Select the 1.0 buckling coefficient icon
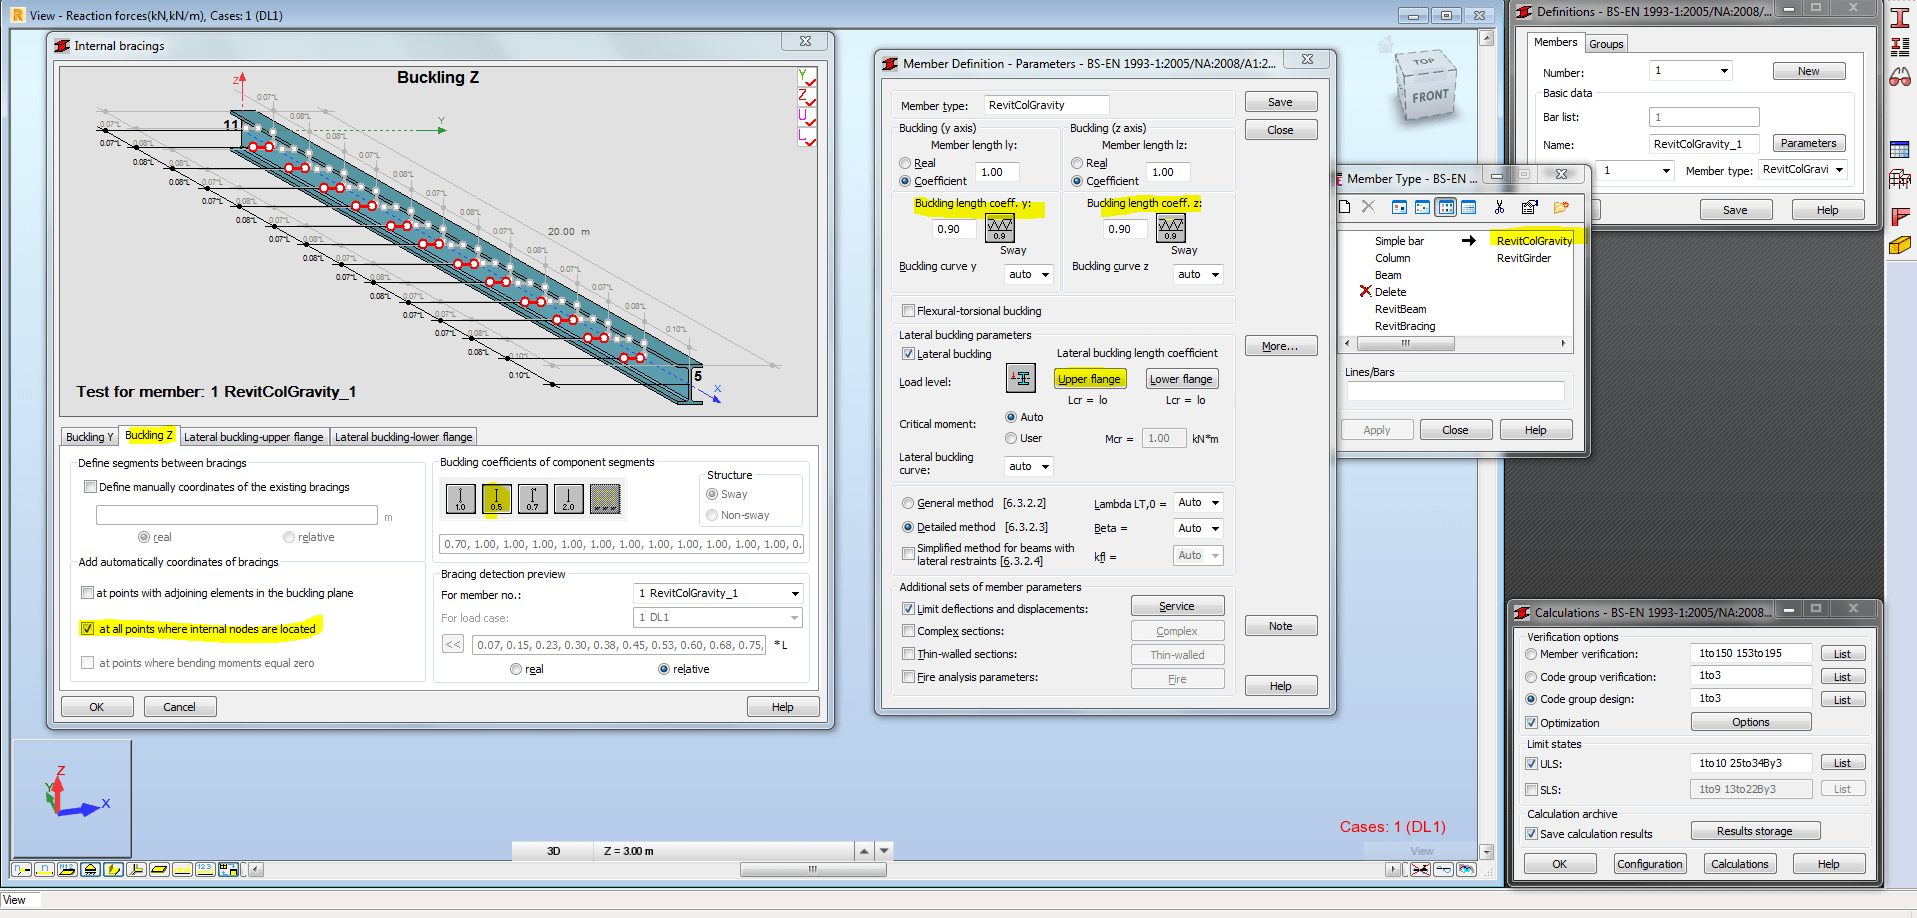Viewport: 1917px width, 918px height. (x=460, y=498)
